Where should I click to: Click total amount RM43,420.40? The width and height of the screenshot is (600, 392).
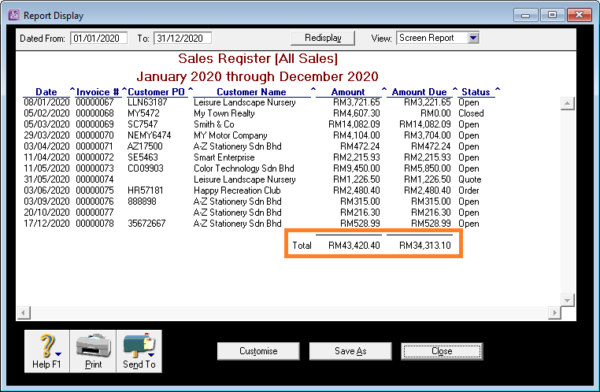[x=354, y=245]
